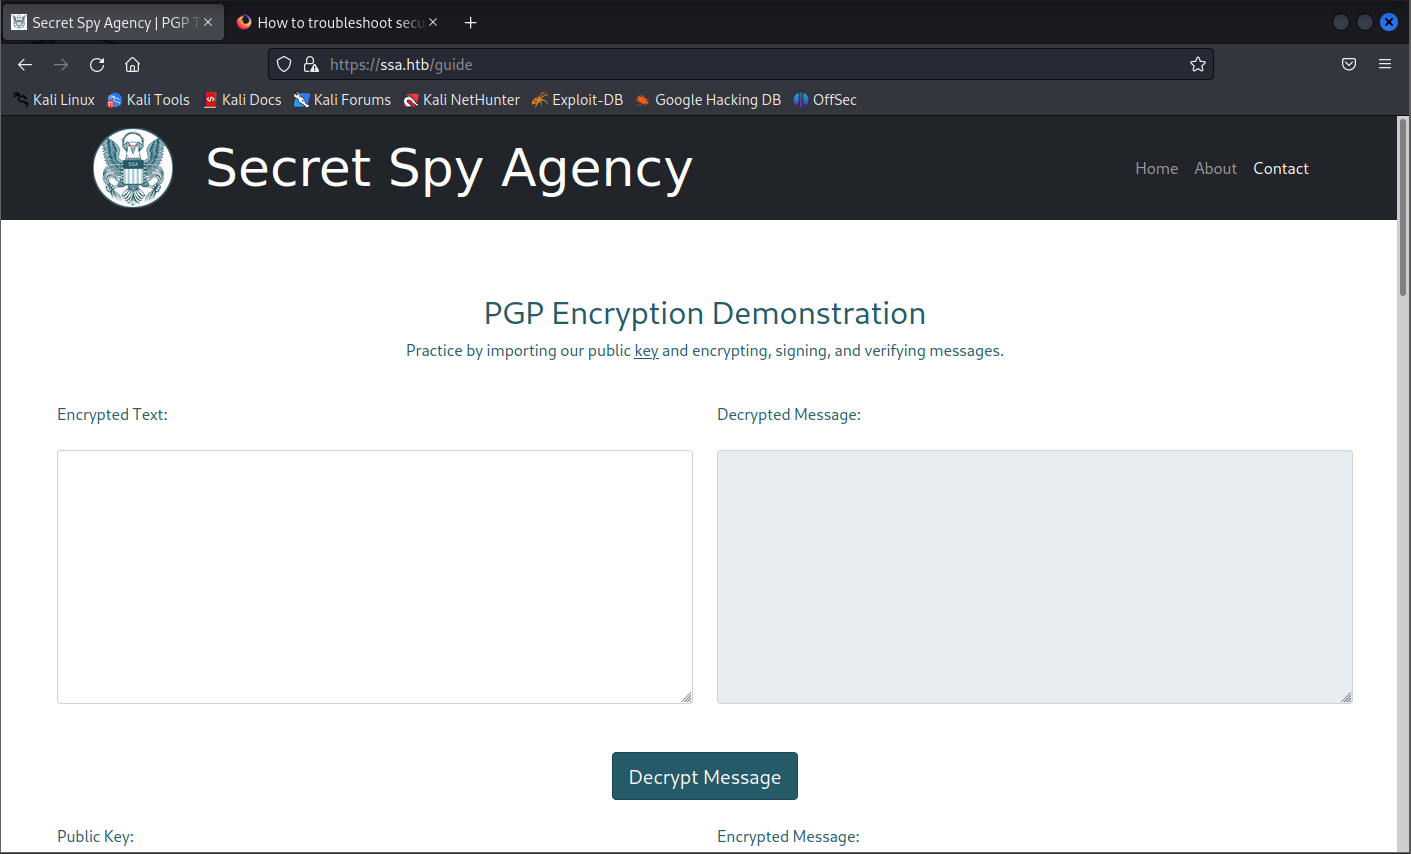1411x854 pixels.
Task: Open the Save to Pocket icon
Action: (1348, 65)
